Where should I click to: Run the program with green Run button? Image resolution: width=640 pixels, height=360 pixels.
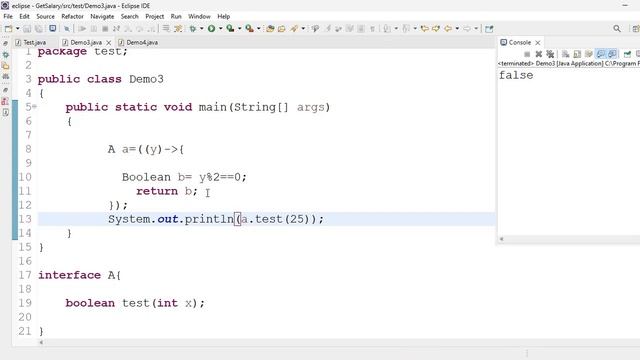pos(211,29)
